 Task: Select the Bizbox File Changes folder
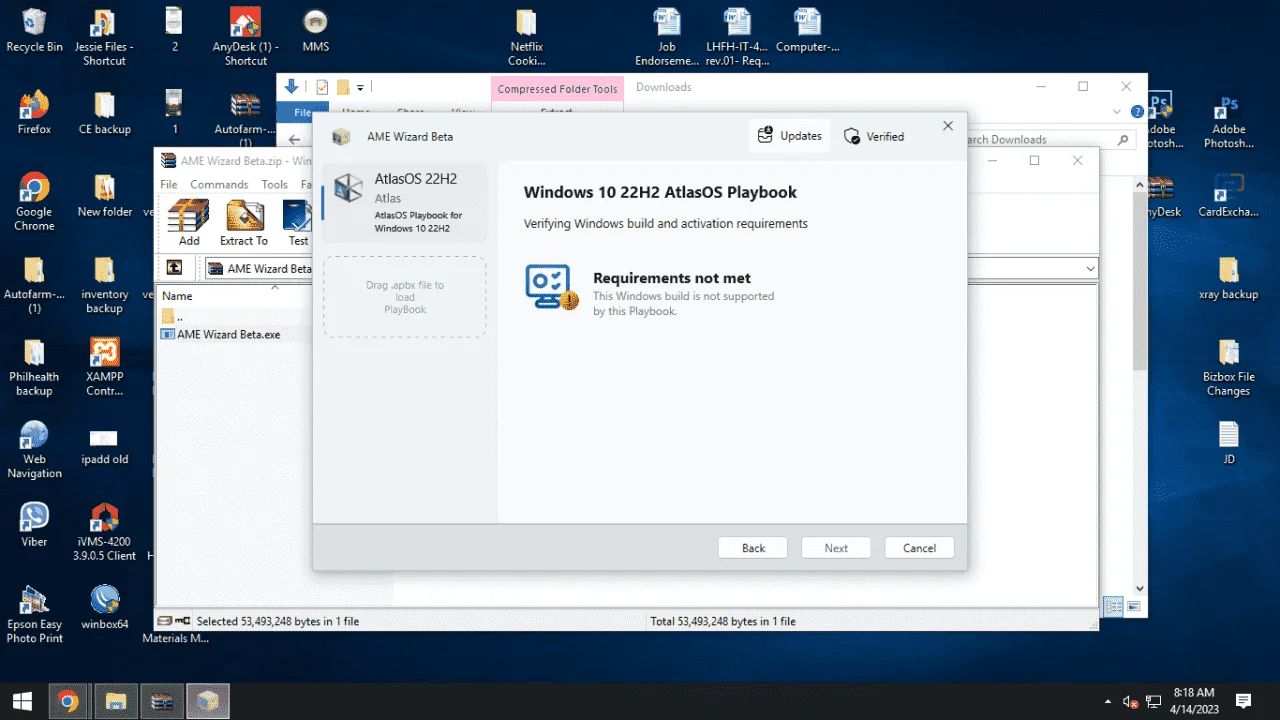point(1228,367)
